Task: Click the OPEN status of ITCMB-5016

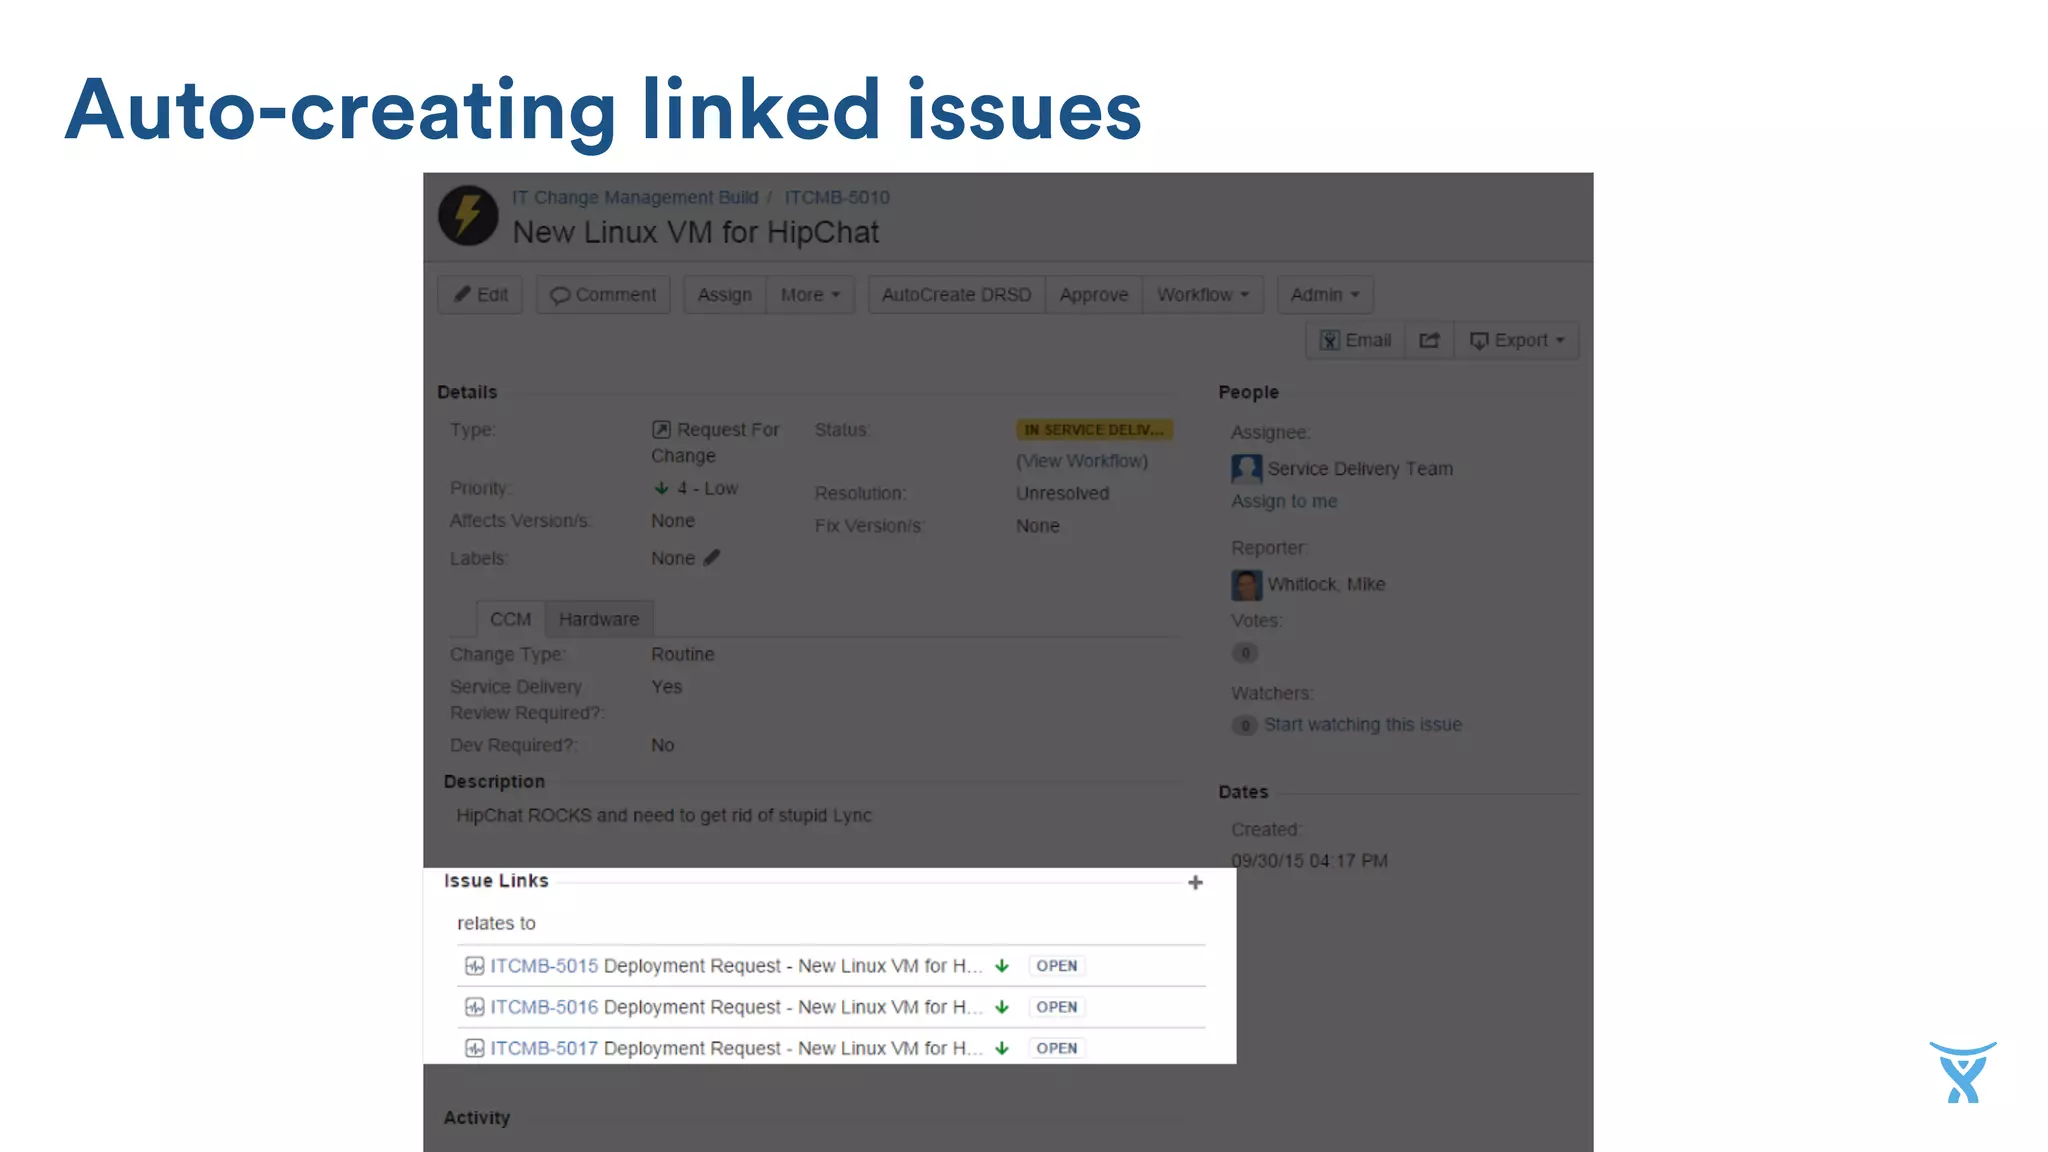Action: tap(1057, 1007)
